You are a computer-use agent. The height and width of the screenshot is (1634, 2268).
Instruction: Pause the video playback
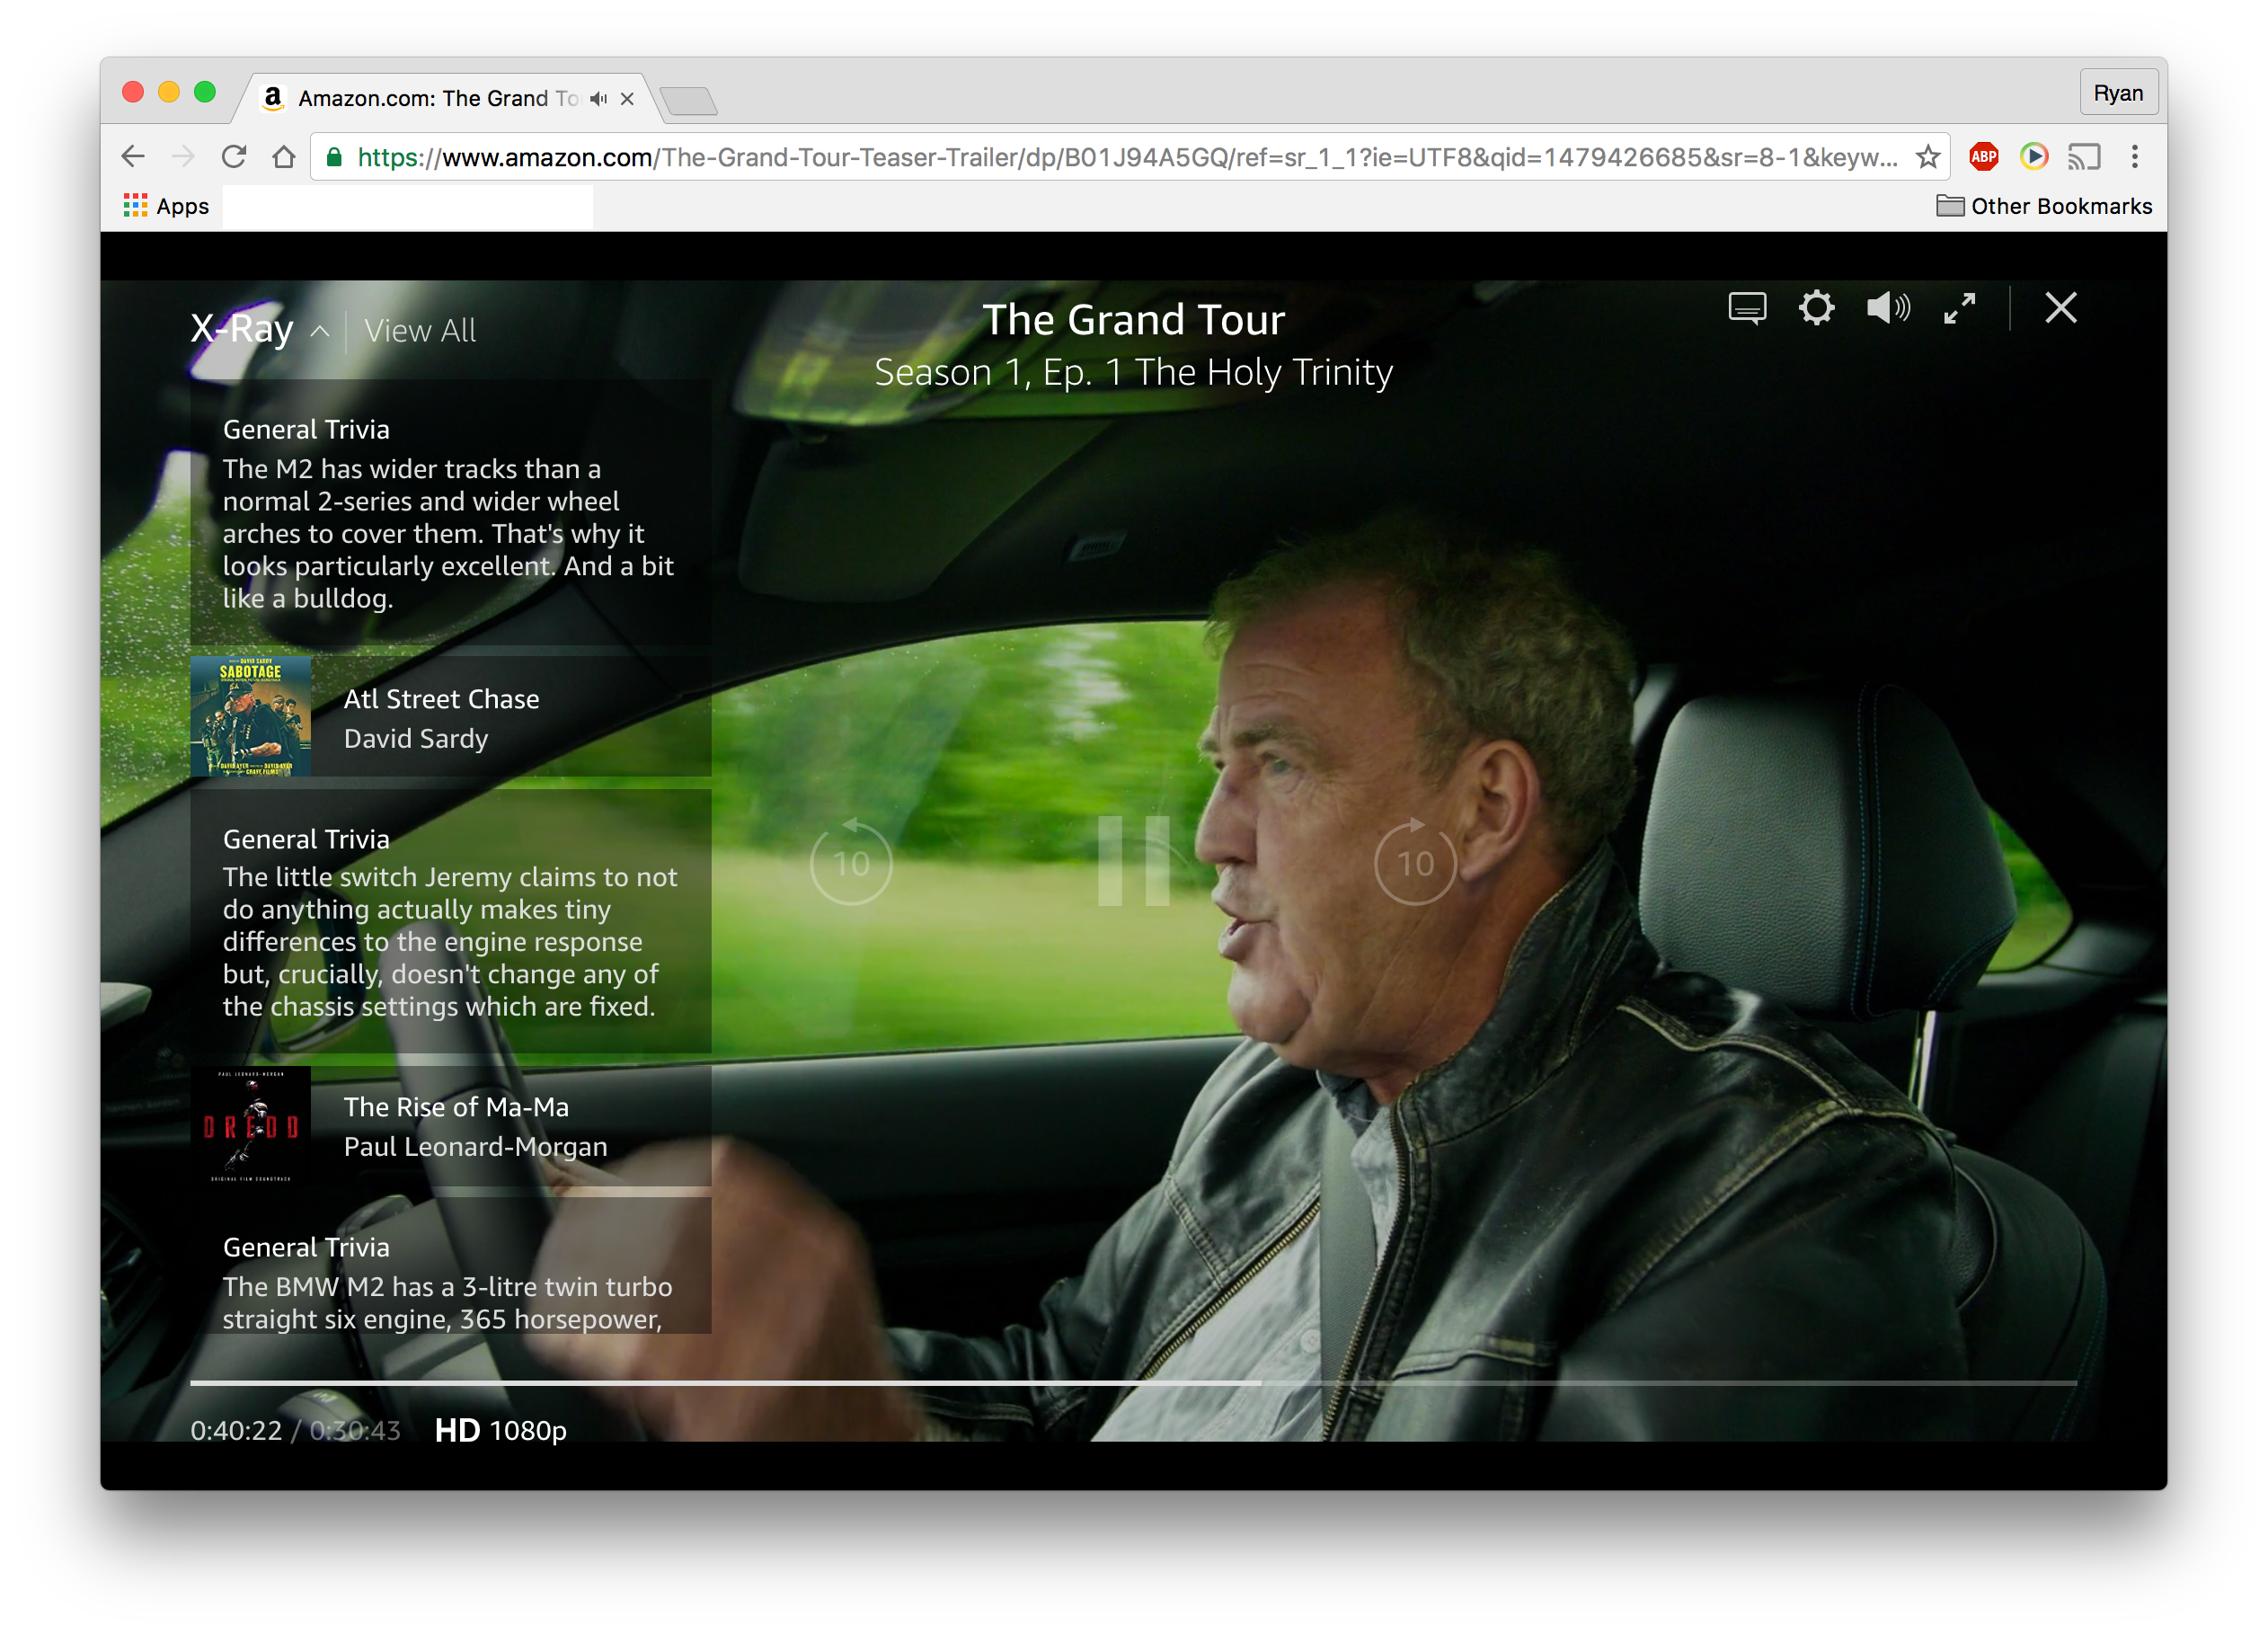(1133, 861)
